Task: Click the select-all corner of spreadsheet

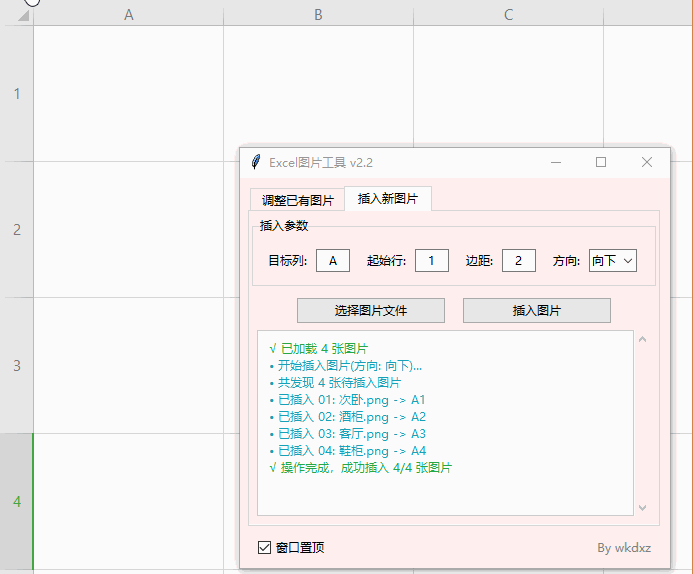Action: (17, 15)
